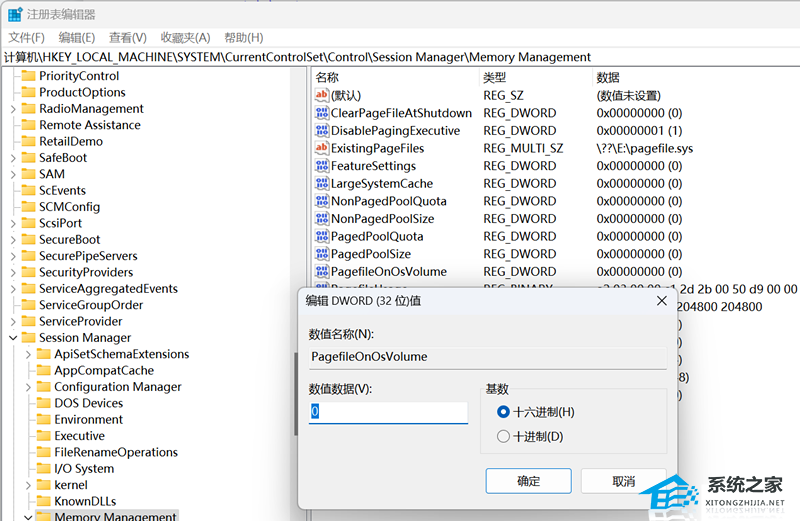The image size is (800, 521).
Task: Click the 取消 button in dialog
Action: (623, 481)
